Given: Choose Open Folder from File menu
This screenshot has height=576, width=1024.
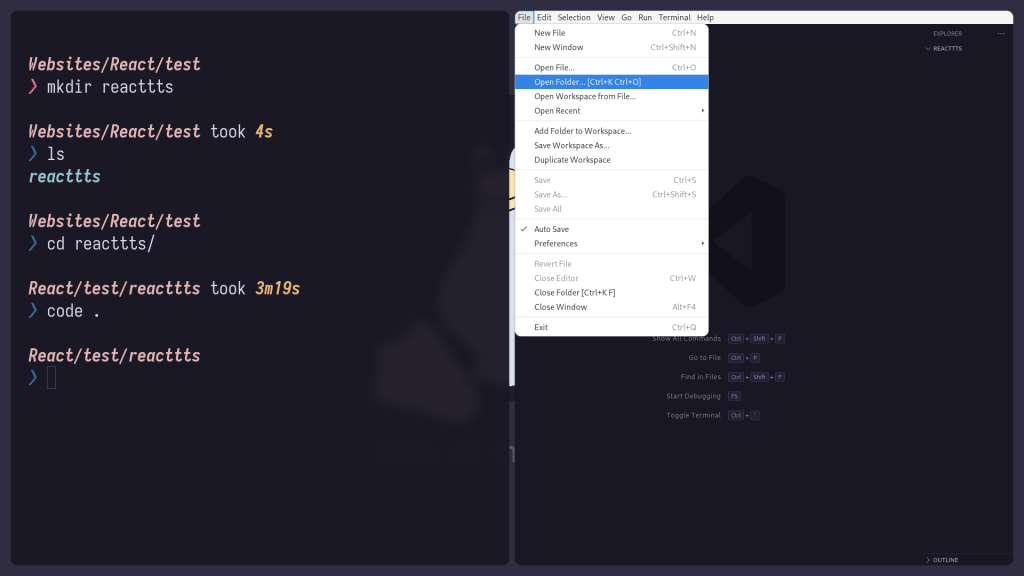Looking at the screenshot, I should click(x=587, y=82).
